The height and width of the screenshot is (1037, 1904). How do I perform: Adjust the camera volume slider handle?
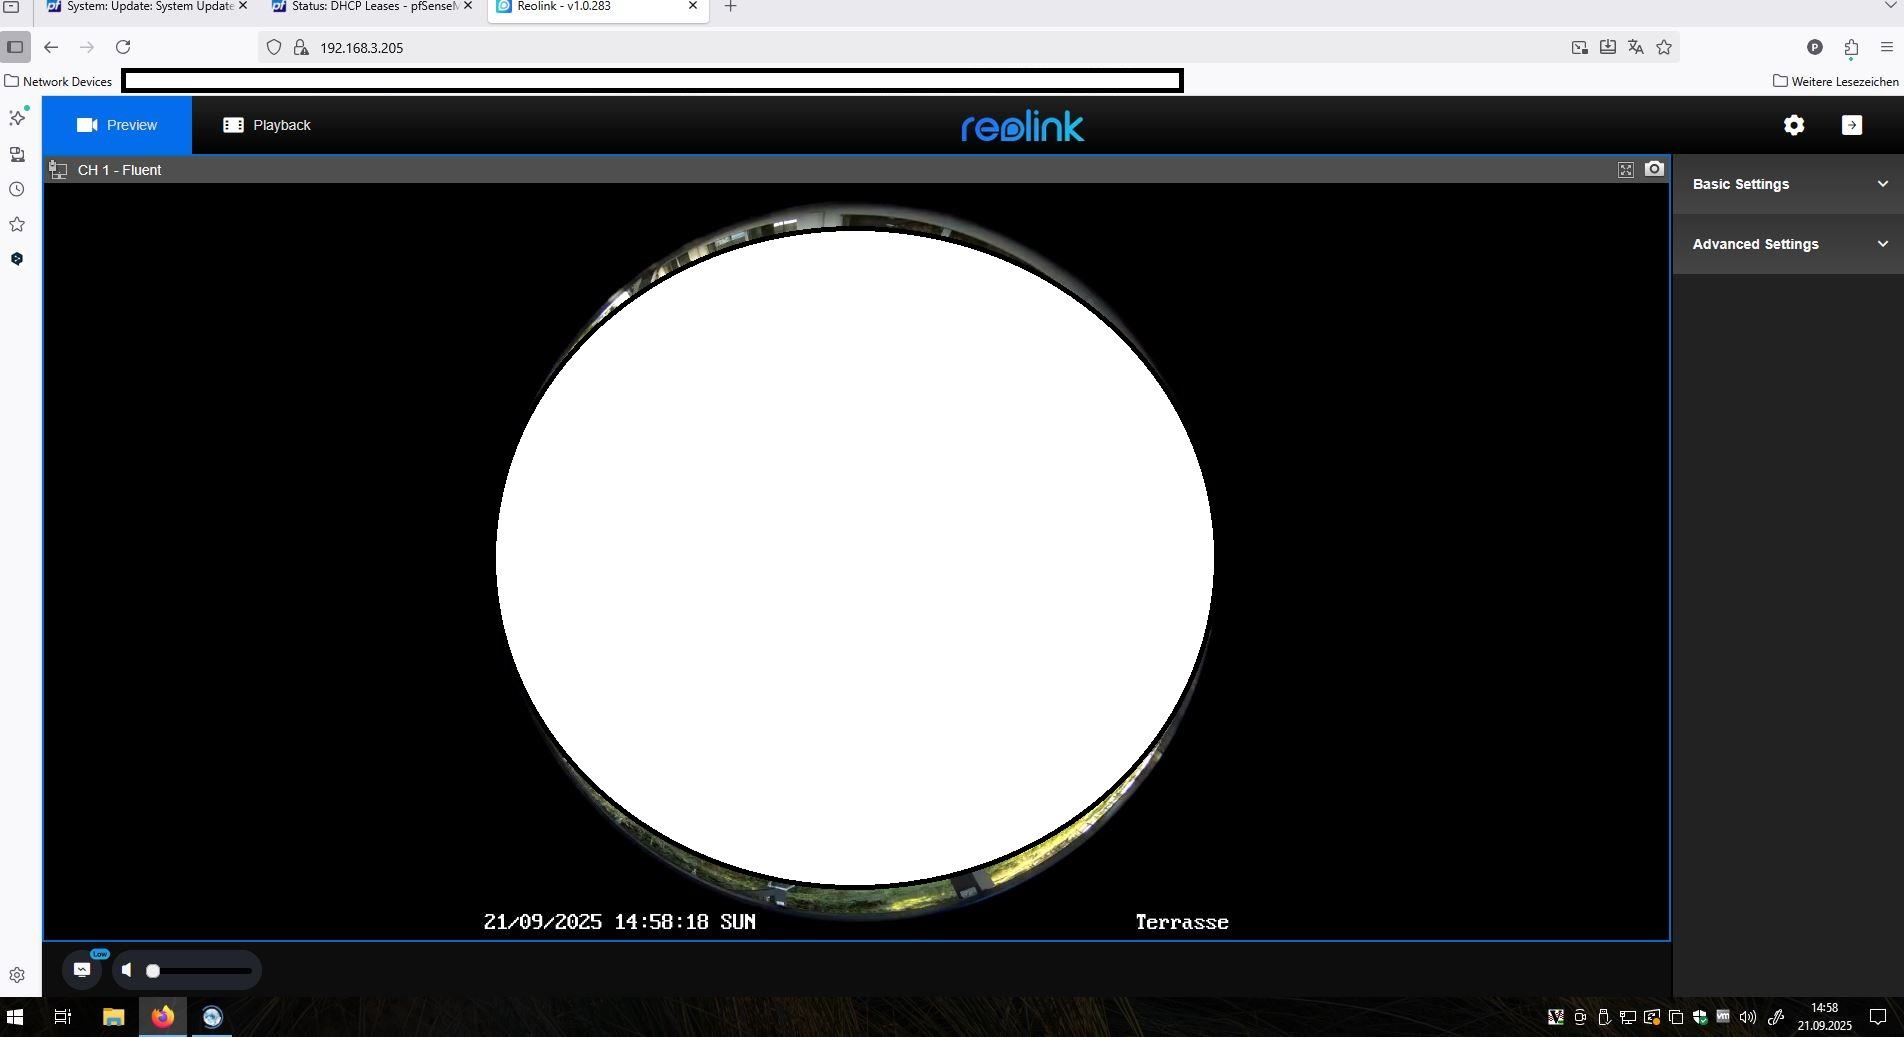[x=153, y=971]
